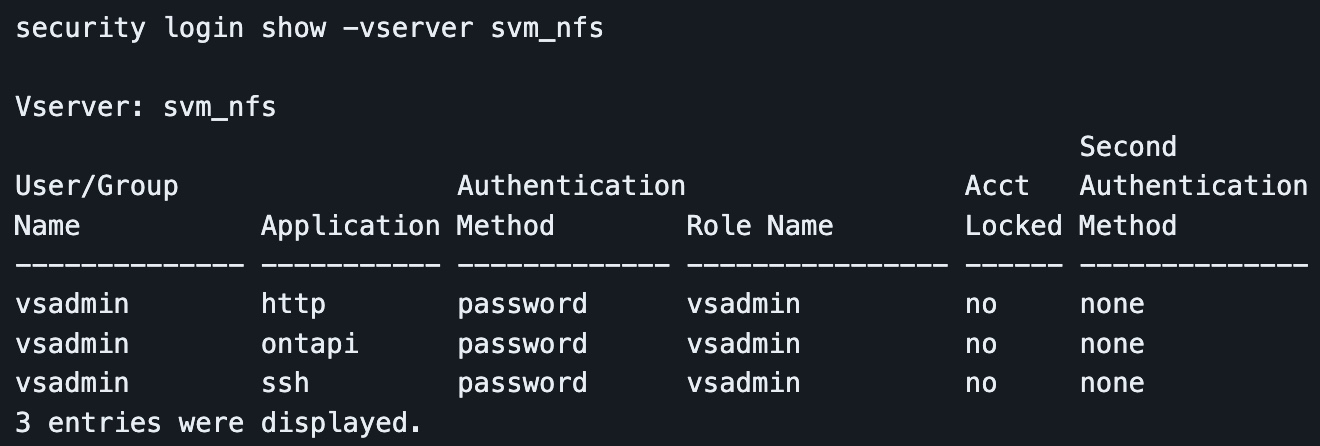The height and width of the screenshot is (446, 1320).
Task: Click role name 'vsadmin' in the ontapi row
Action: 743,344
